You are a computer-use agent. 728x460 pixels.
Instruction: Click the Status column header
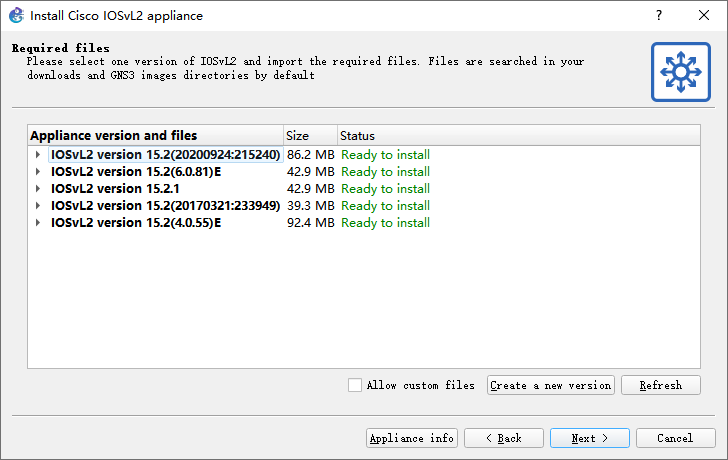(519, 136)
